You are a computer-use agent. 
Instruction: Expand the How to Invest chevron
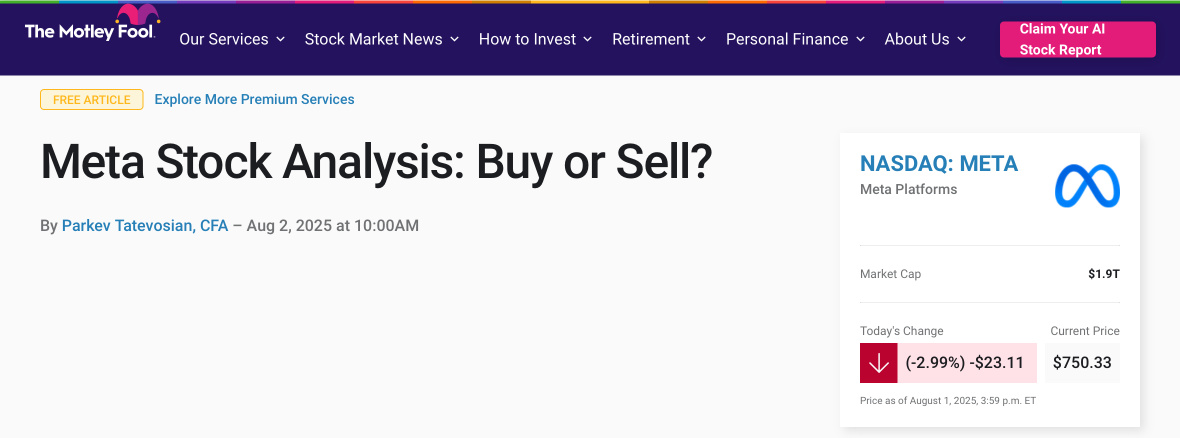(x=588, y=39)
